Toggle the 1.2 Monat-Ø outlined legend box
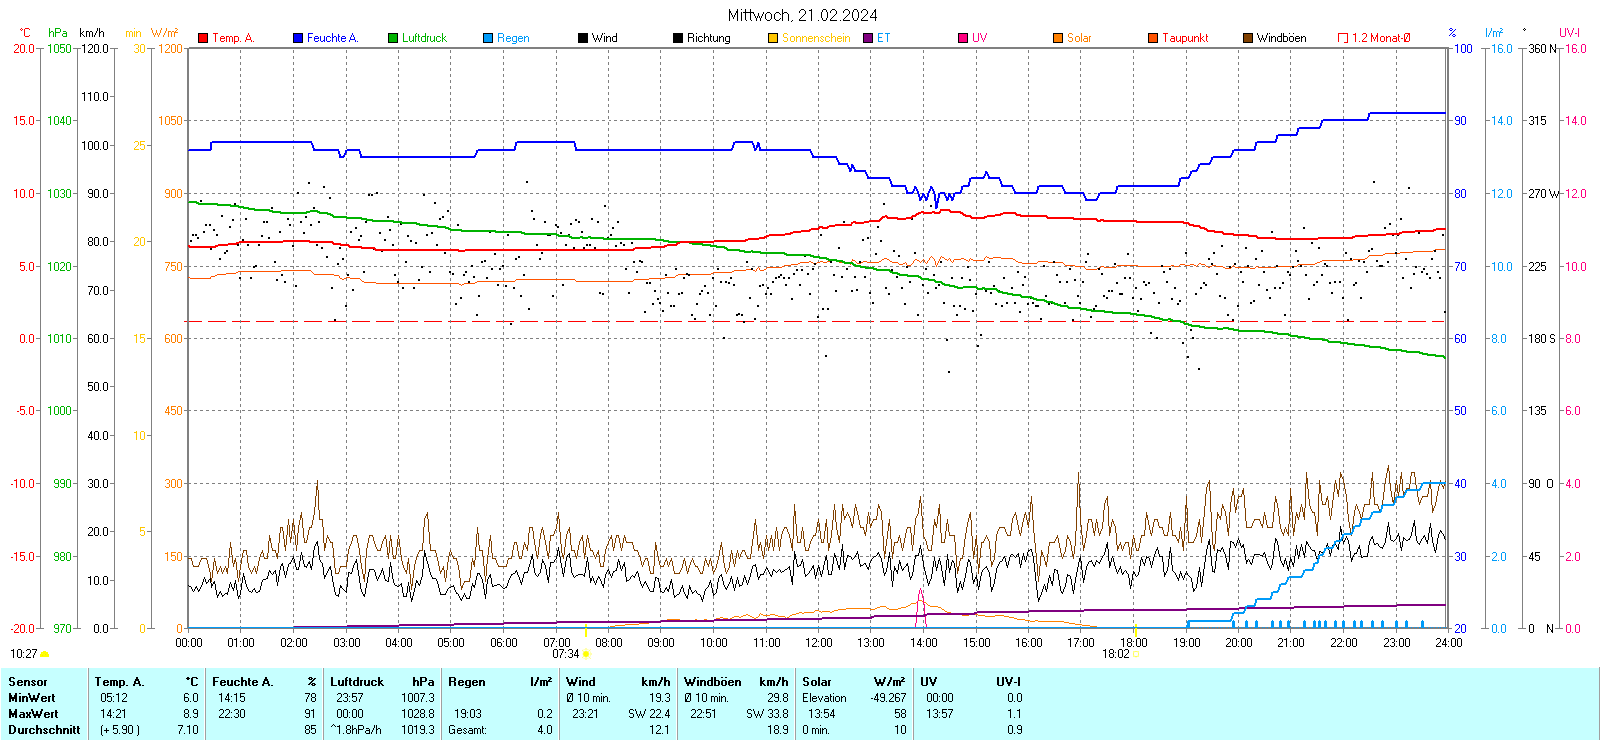 pyautogui.click(x=1343, y=38)
